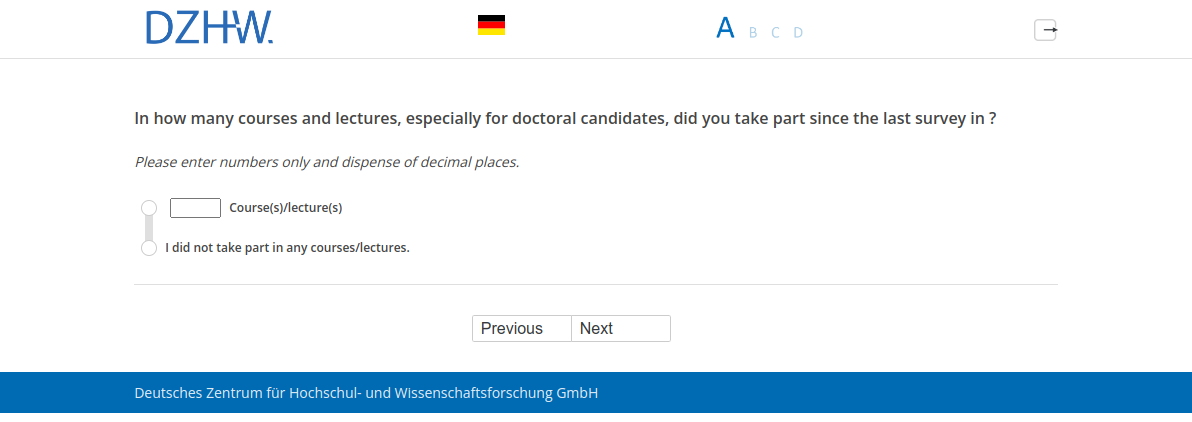
Task: Click the italic 'Please enter numbers only' hint
Action: [x=327, y=162]
